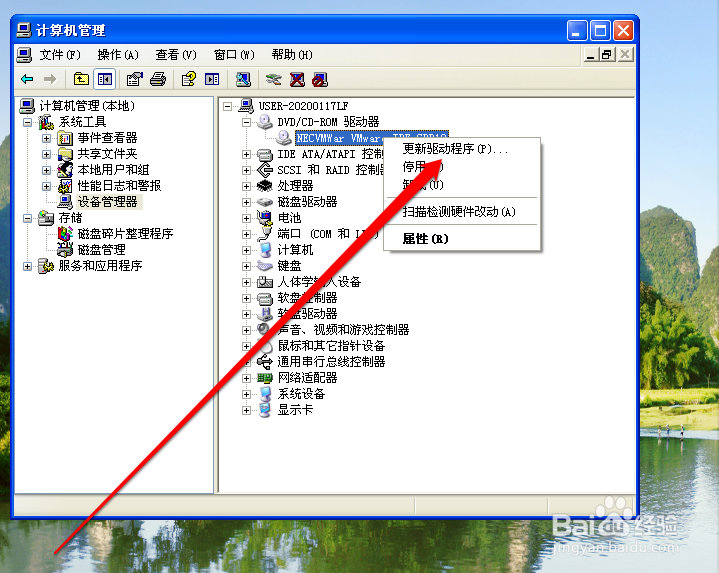Click the update driver toolbar icon

(x=274, y=79)
